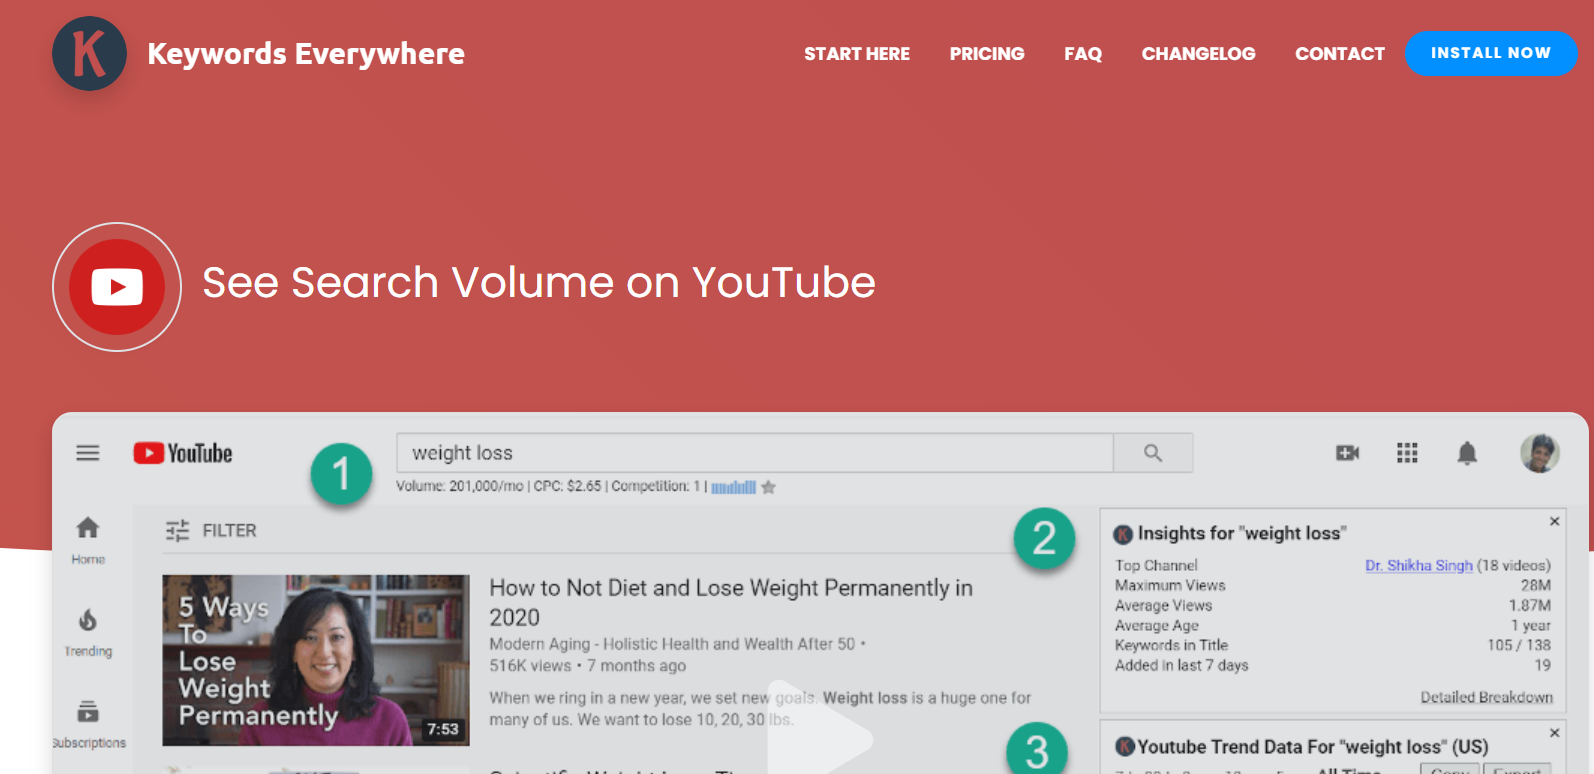Open the Dr. Shikha Singh channel link
Viewport: 1594px width, 774px height.
click(x=1419, y=565)
